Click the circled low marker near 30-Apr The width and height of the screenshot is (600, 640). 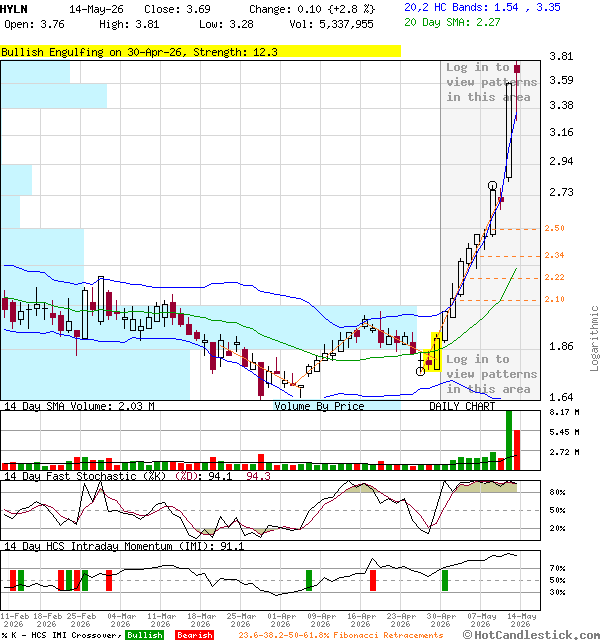pyautogui.click(x=420, y=371)
